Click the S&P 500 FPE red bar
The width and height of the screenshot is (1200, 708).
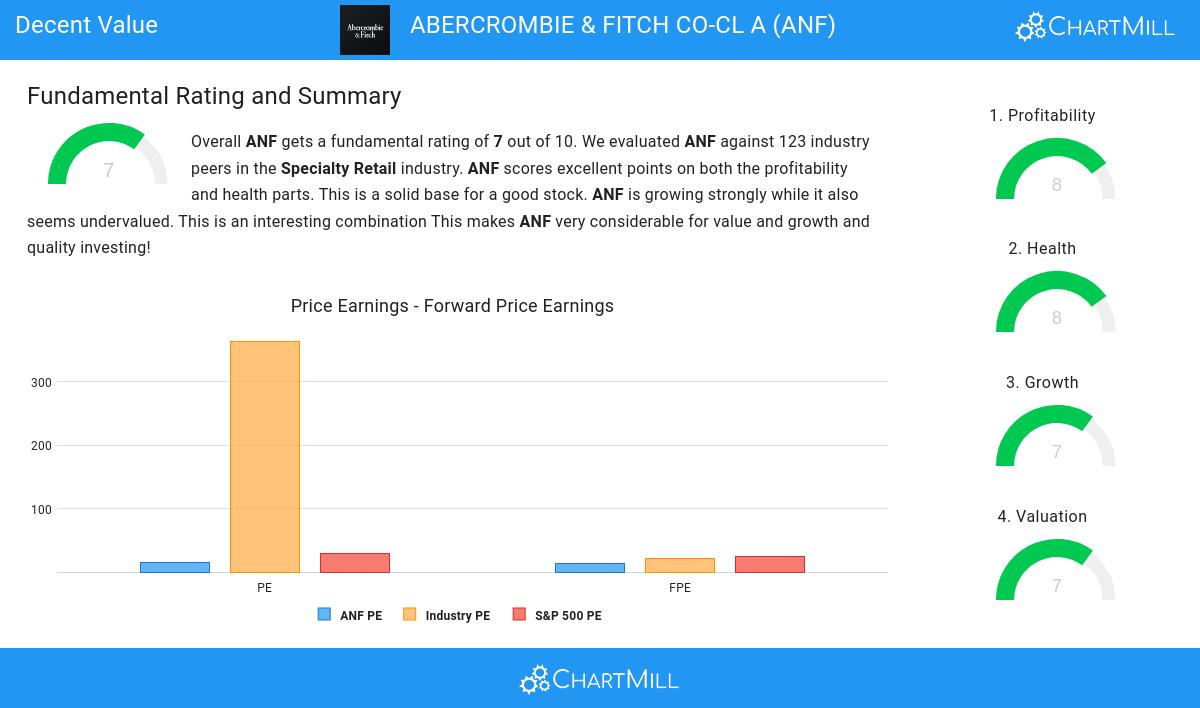click(x=770, y=565)
